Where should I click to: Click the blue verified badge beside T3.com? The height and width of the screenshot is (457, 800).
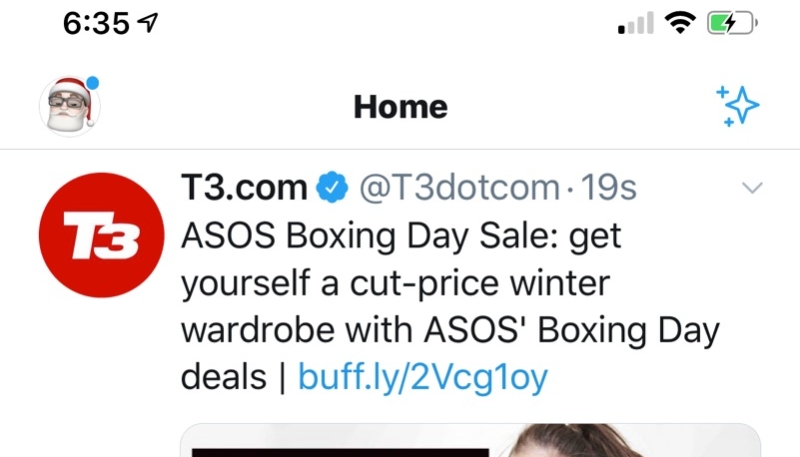332,187
